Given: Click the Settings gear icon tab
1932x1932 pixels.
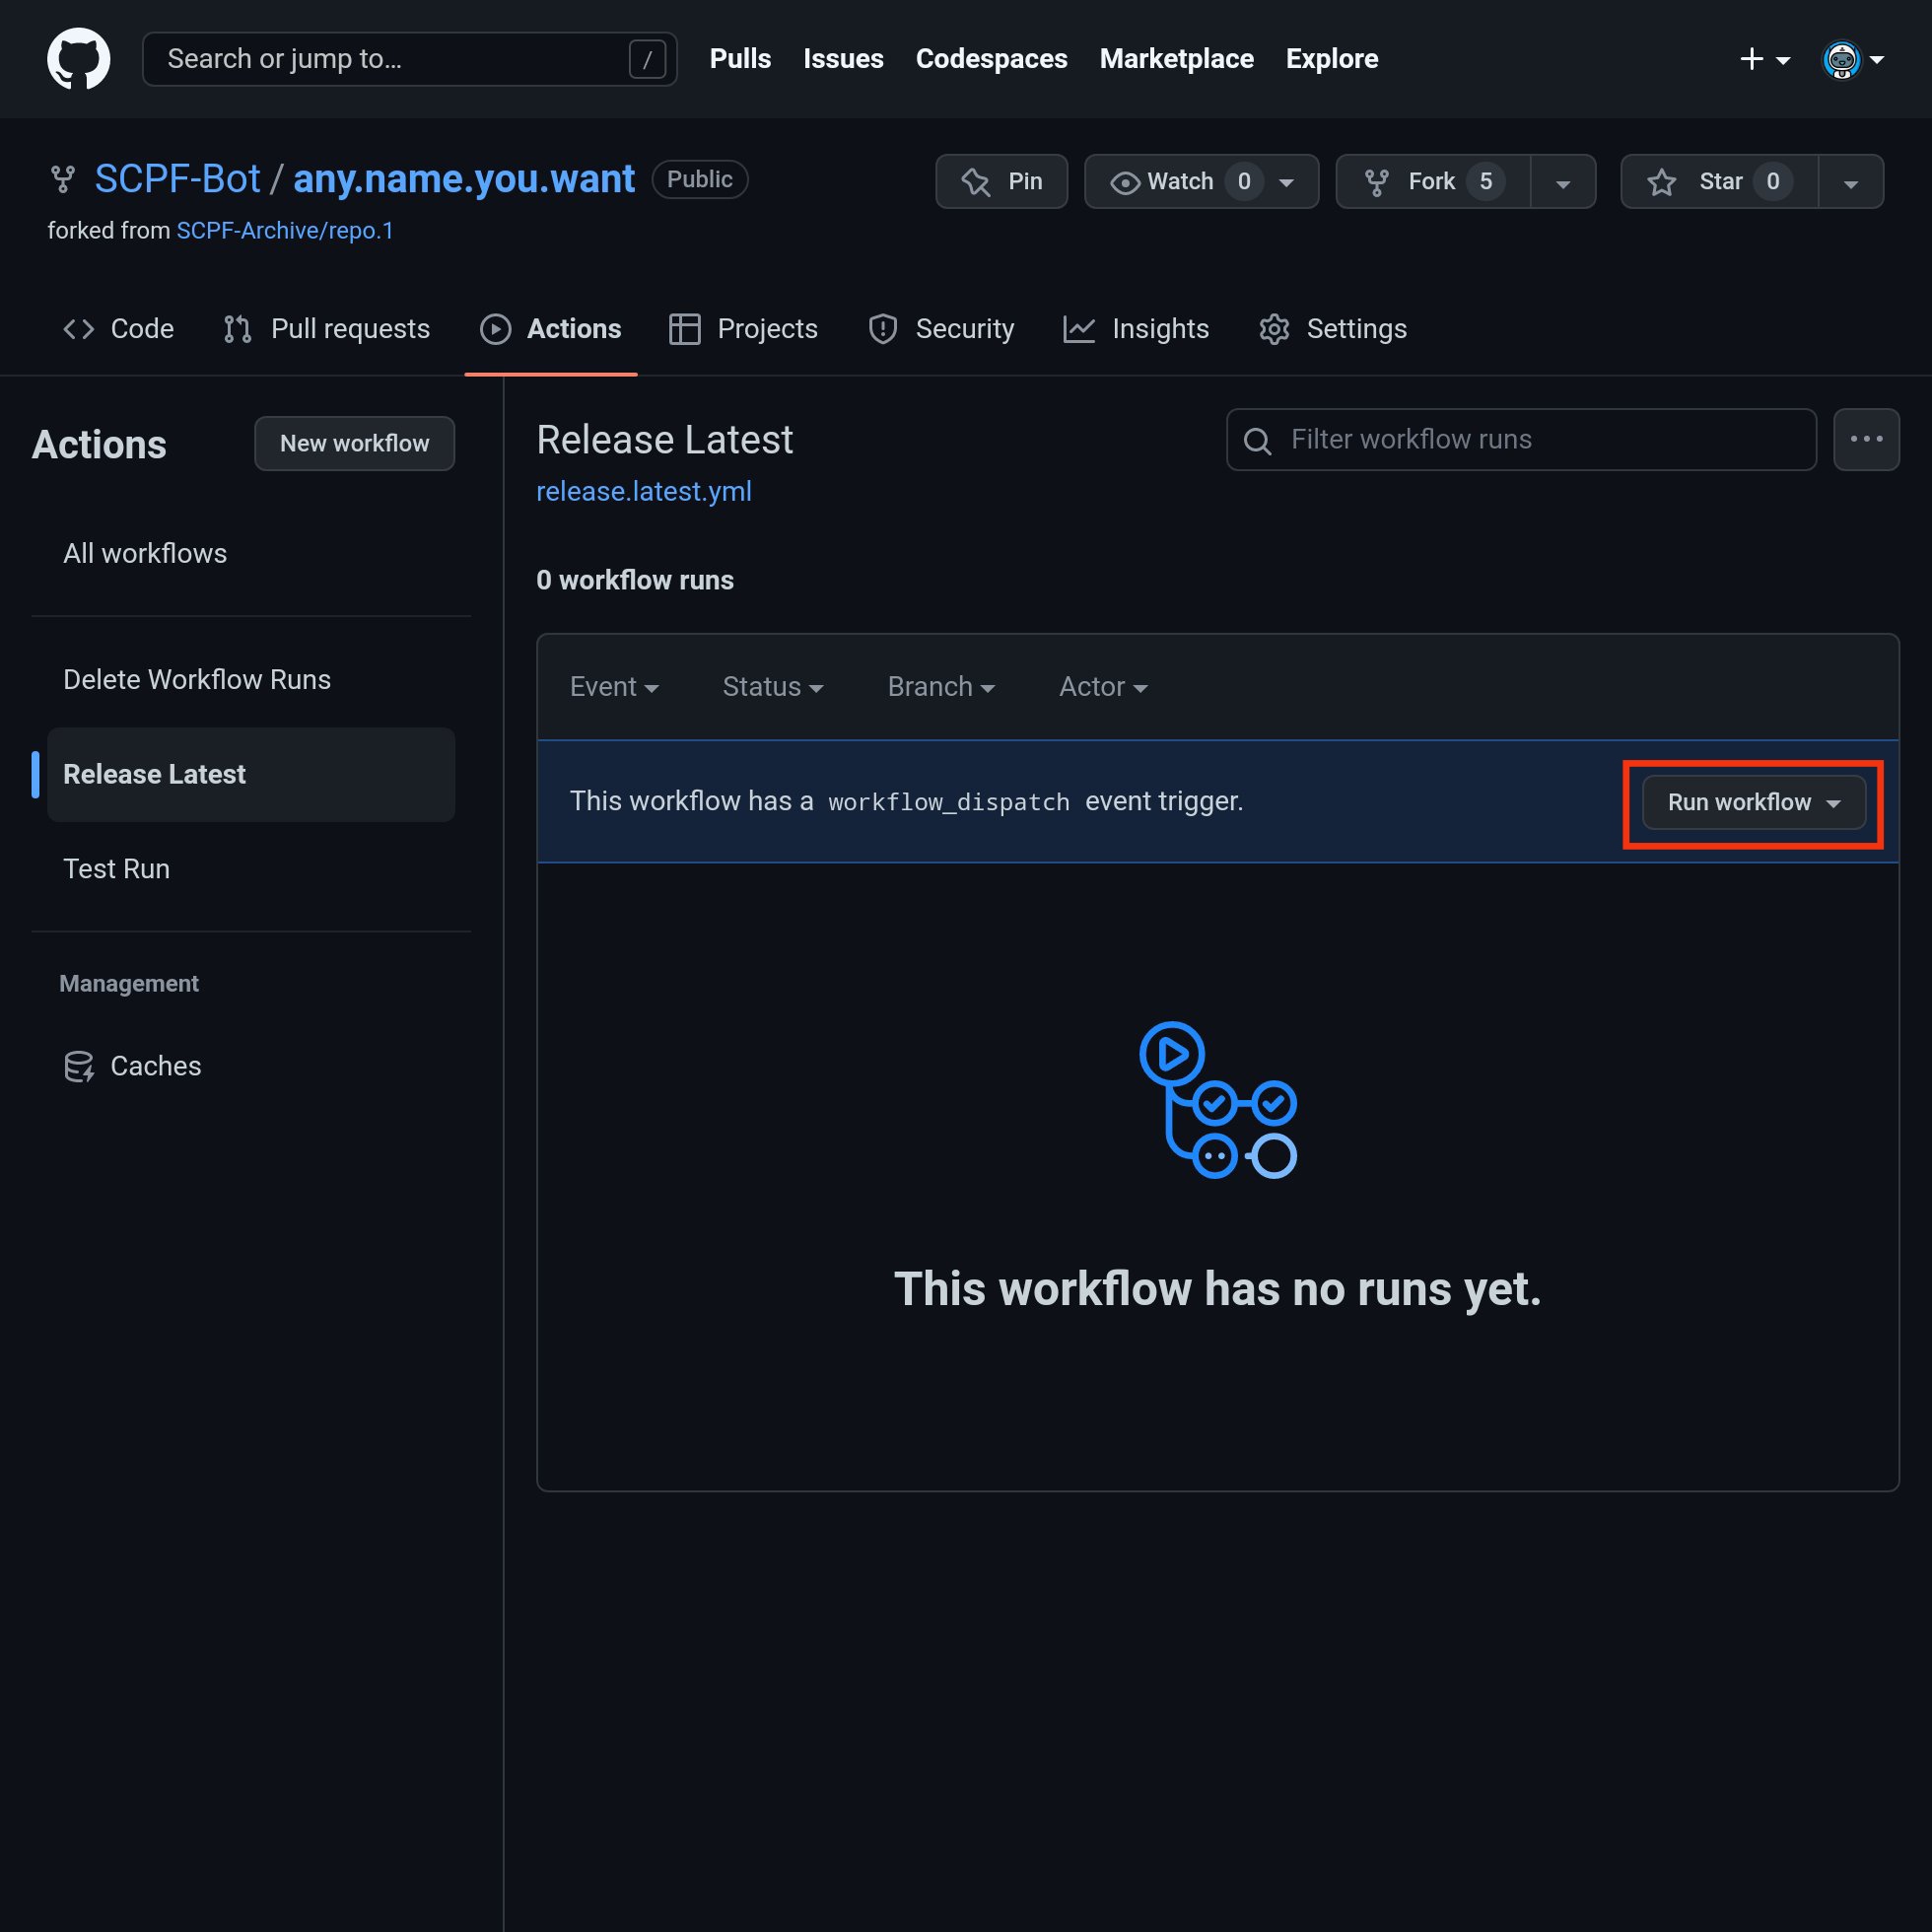Looking at the screenshot, I should tap(1274, 329).
